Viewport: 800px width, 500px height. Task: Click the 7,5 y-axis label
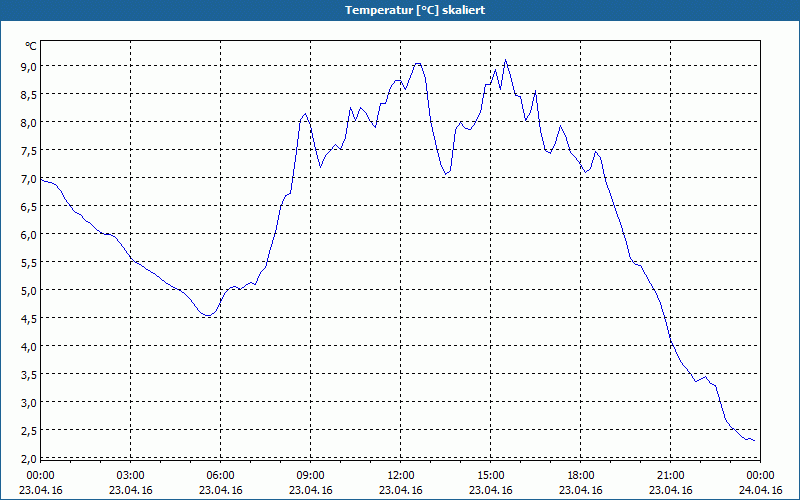coord(29,151)
